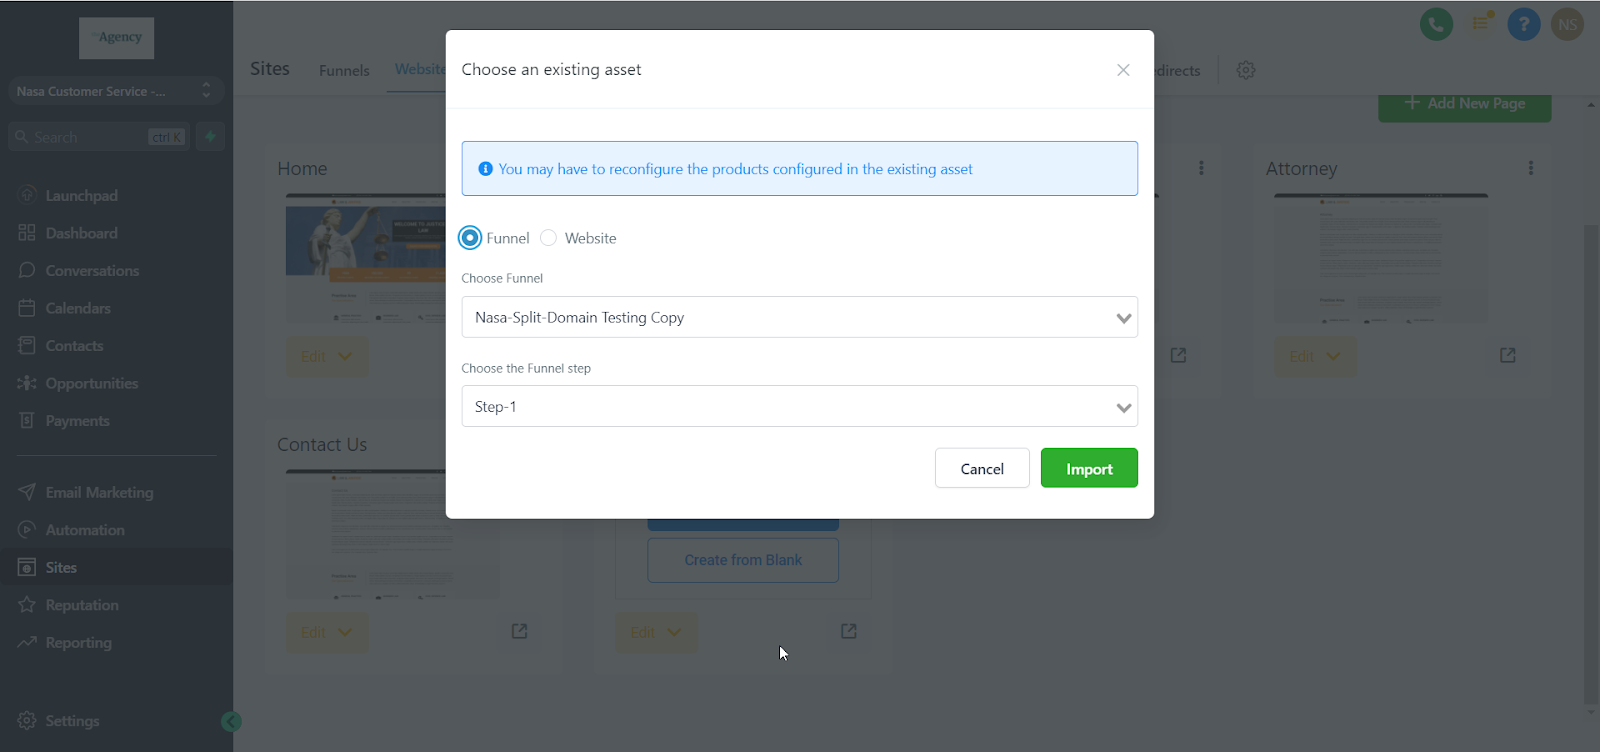This screenshot has height=752, width=1600.
Task: Open the Nasa Customer Service account switcher
Action: pos(114,91)
